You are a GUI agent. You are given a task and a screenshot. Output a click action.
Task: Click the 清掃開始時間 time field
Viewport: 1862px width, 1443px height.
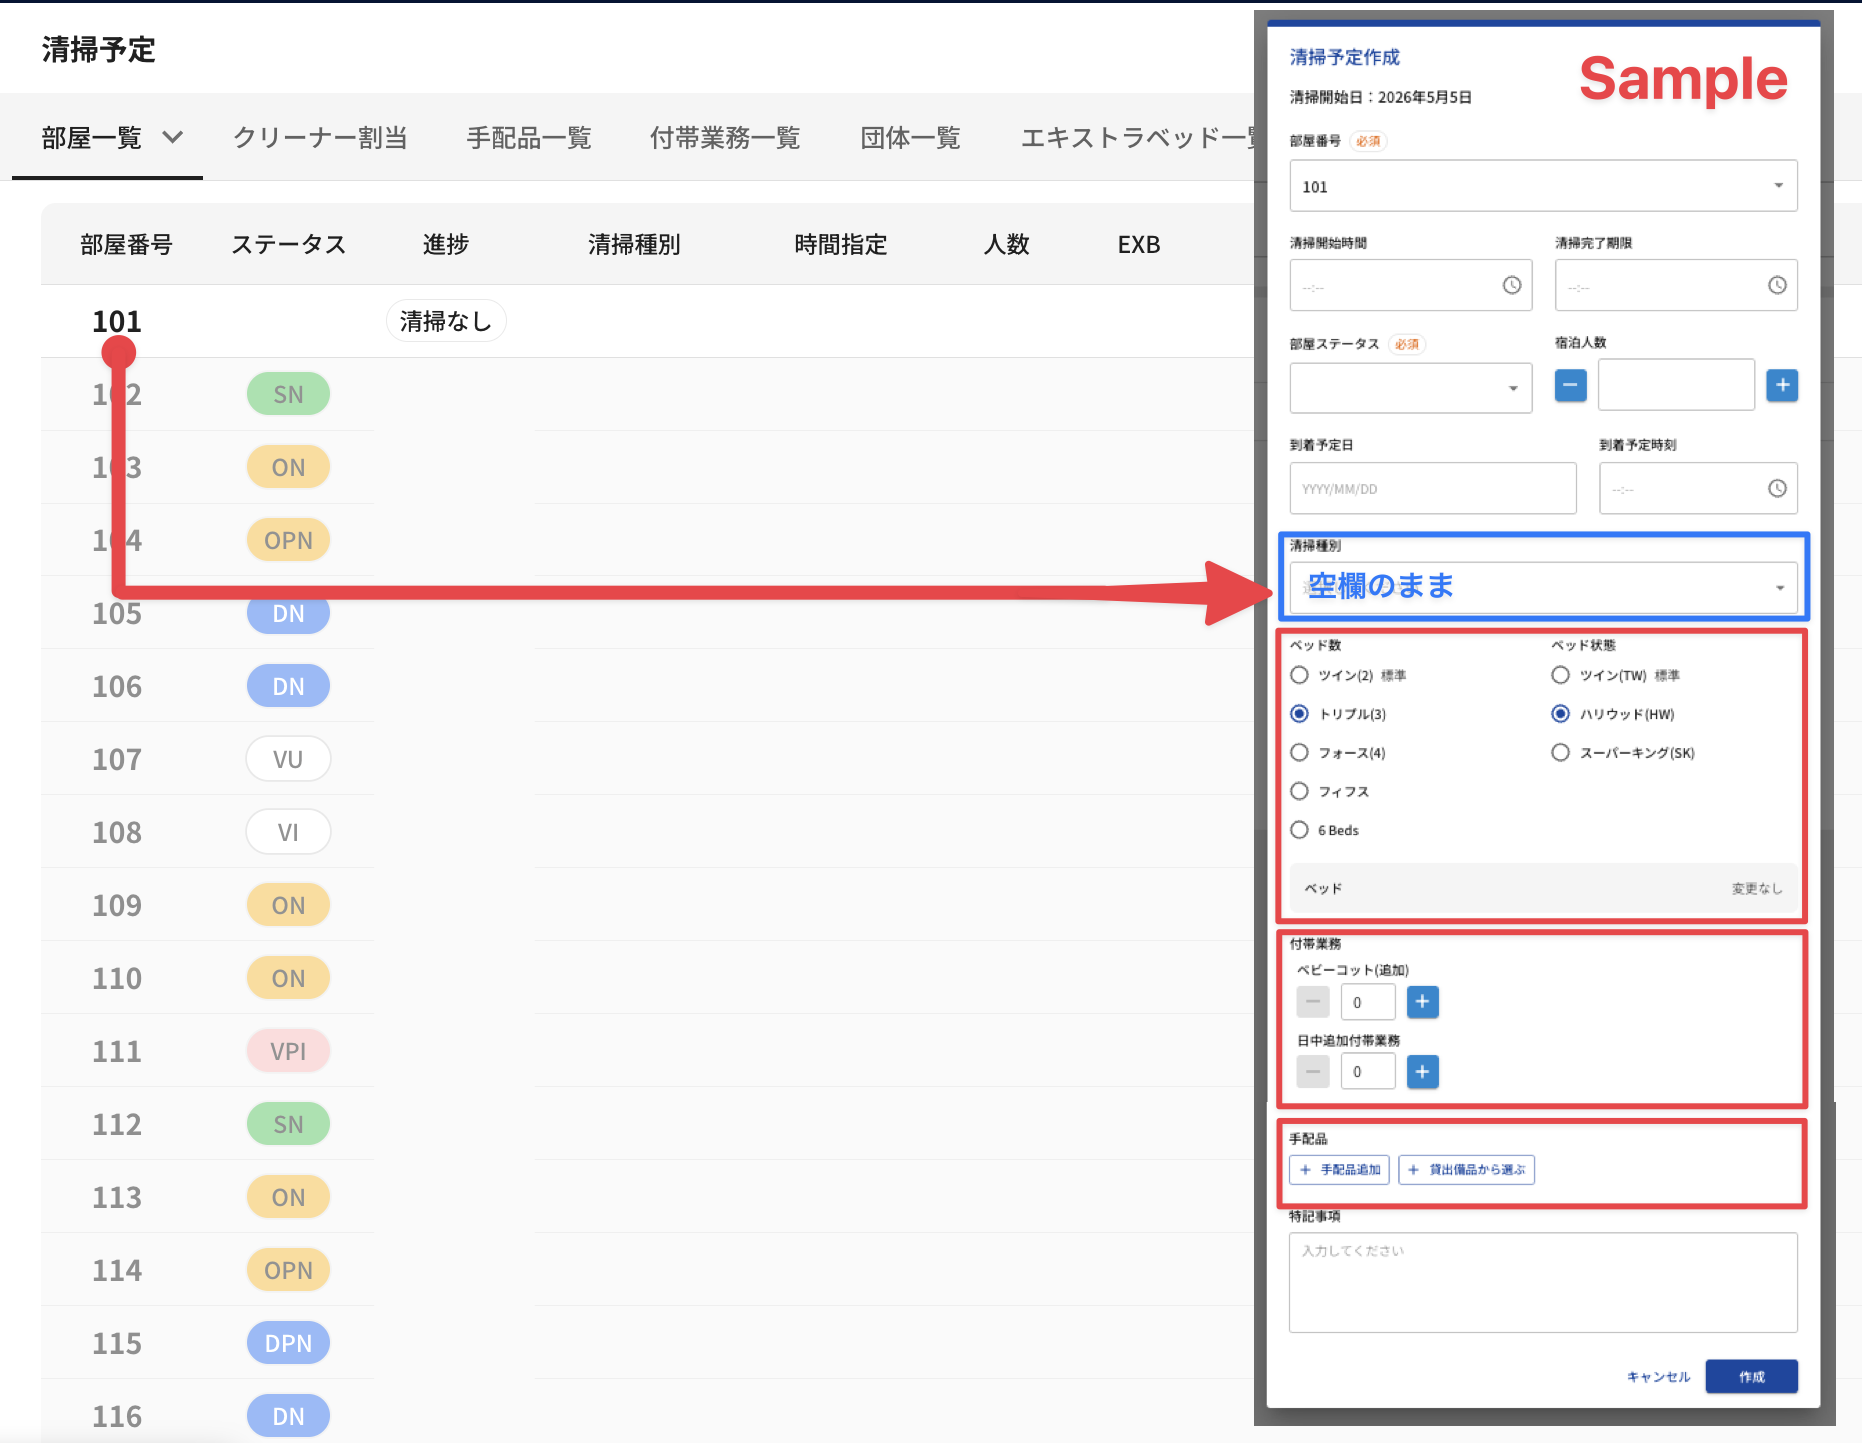pos(1410,286)
